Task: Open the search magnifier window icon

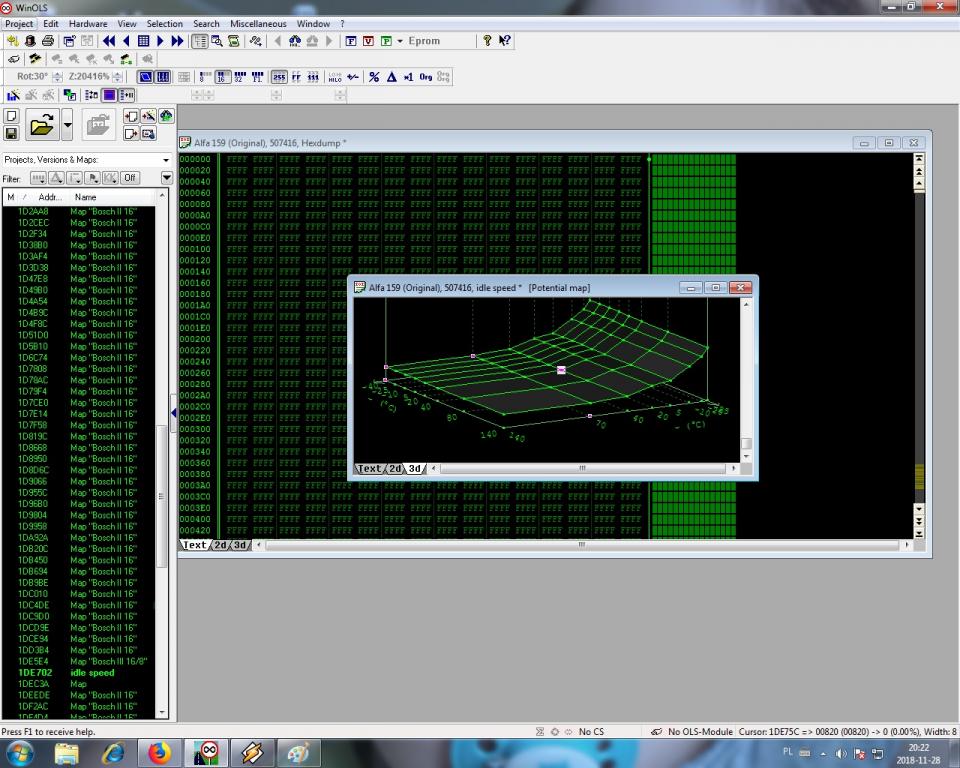Action: tap(217, 41)
